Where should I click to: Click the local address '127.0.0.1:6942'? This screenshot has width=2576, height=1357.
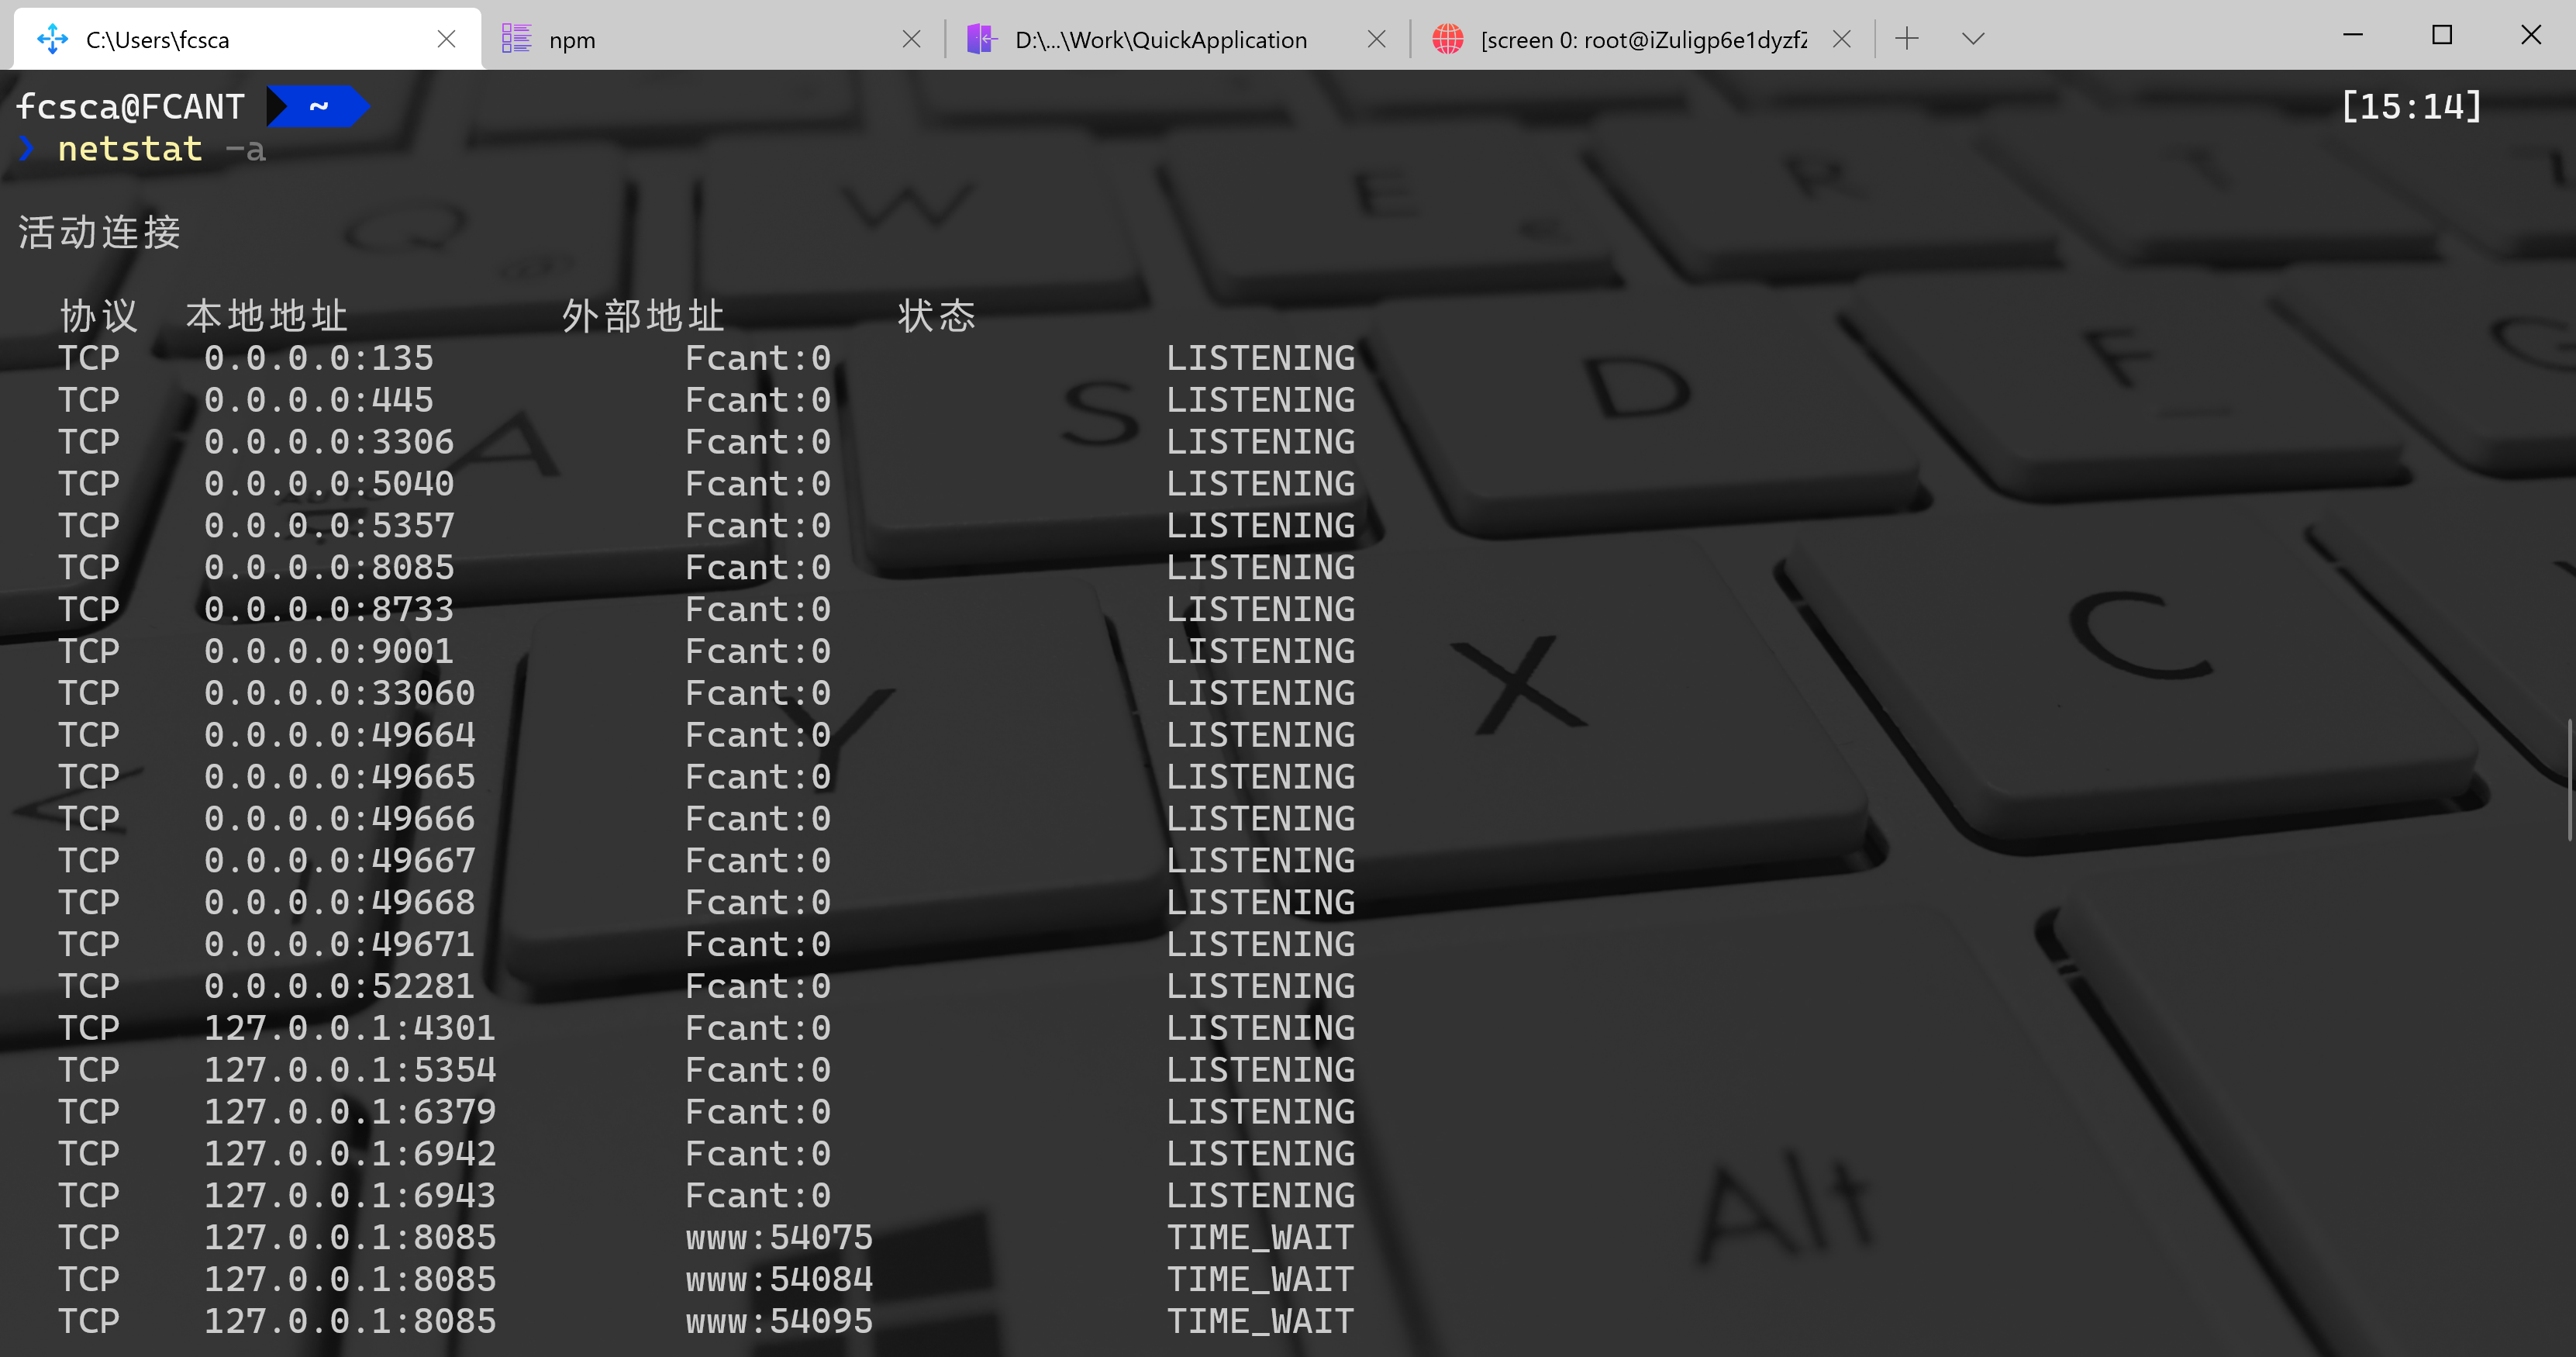point(350,1154)
